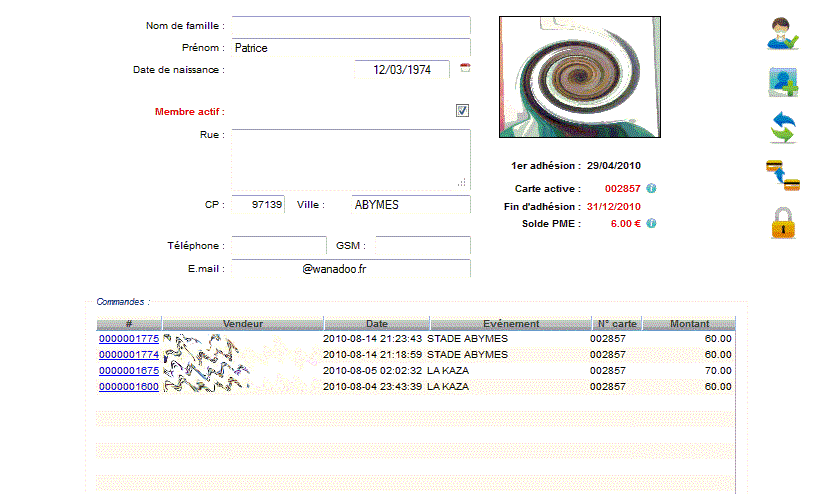
Task: Click the resize grip of the Rue text area
Action: (x=462, y=182)
